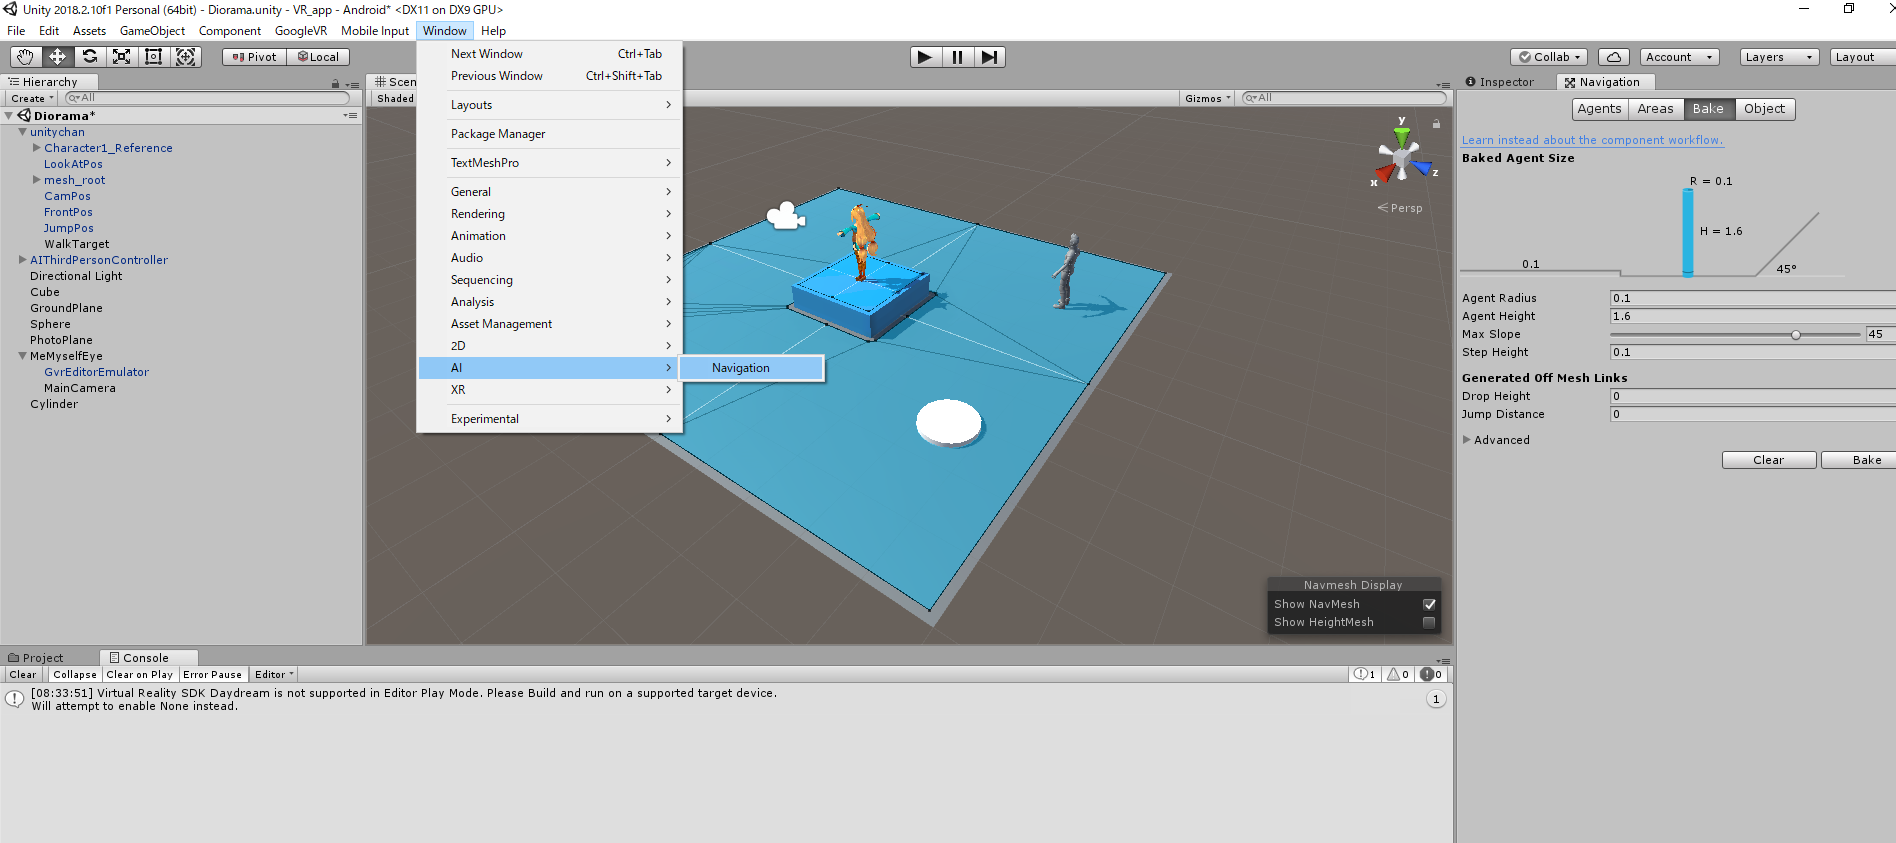Screen dimensions: 1896x843
Task: Open Package Manager from Window menu
Action: point(549,134)
